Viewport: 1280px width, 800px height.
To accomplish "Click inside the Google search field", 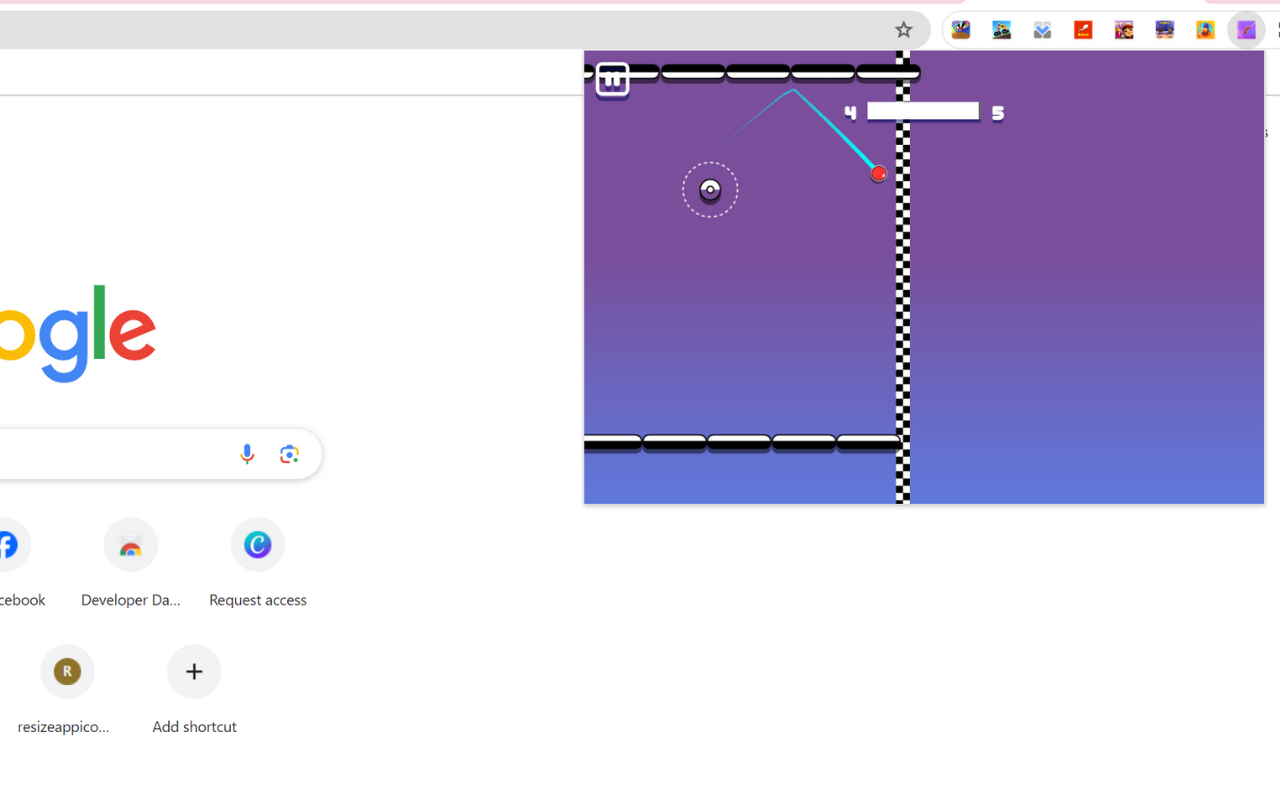I will 120,453.
